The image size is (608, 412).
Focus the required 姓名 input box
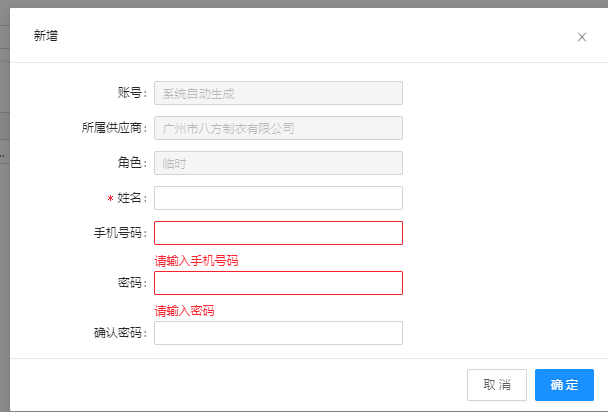(278, 198)
